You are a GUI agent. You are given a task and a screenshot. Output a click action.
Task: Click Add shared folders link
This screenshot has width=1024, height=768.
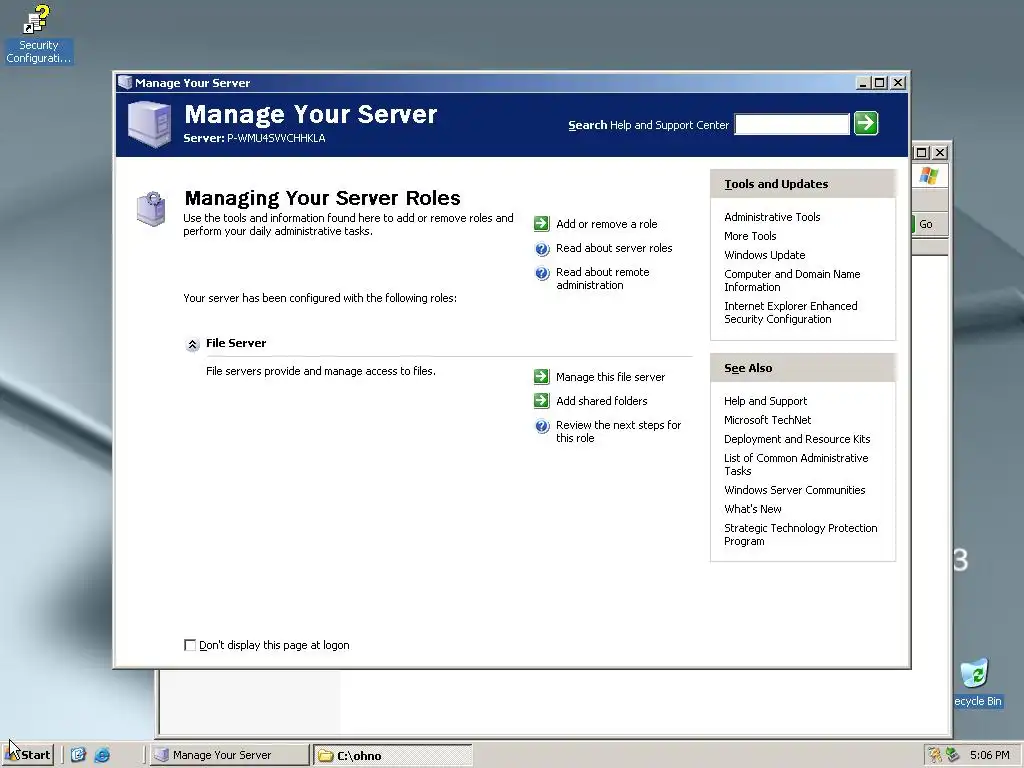click(601, 401)
